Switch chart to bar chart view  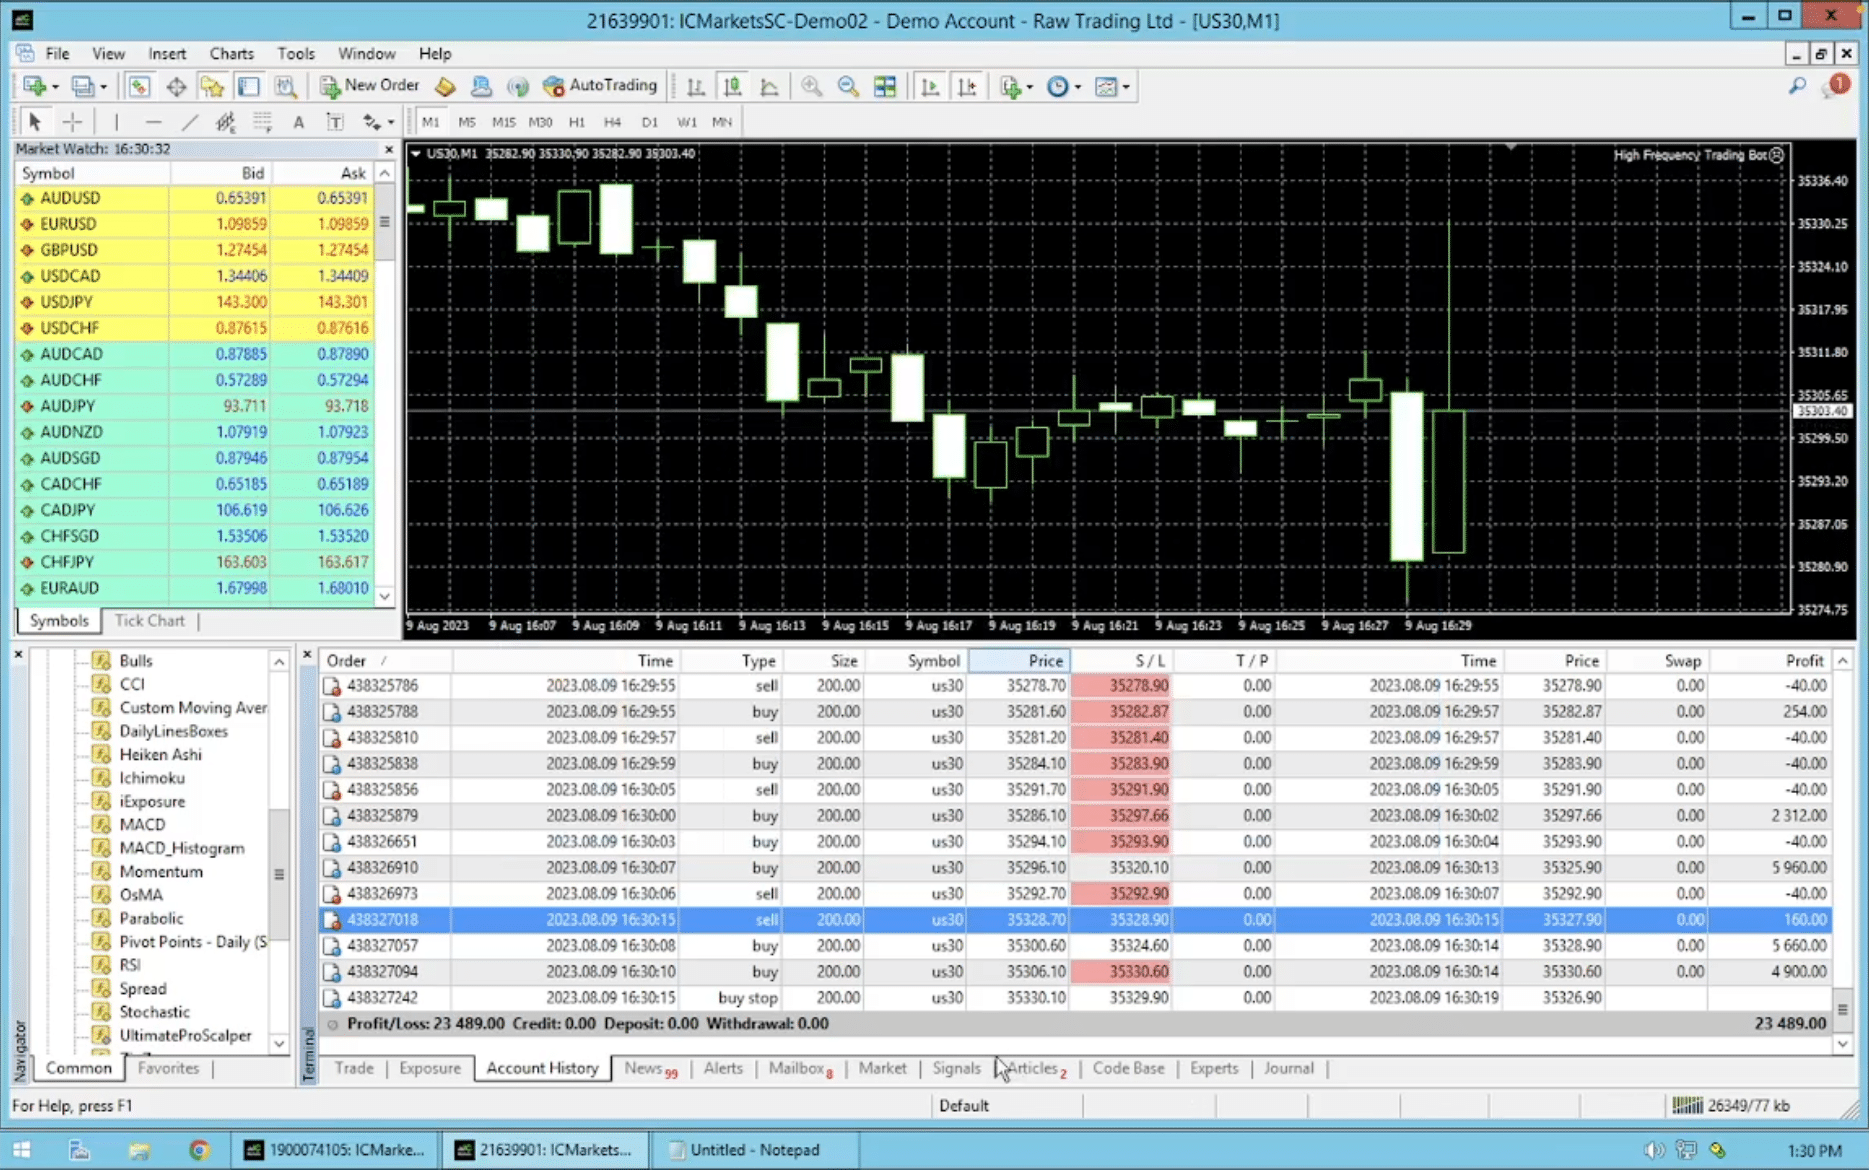[x=696, y=87]
